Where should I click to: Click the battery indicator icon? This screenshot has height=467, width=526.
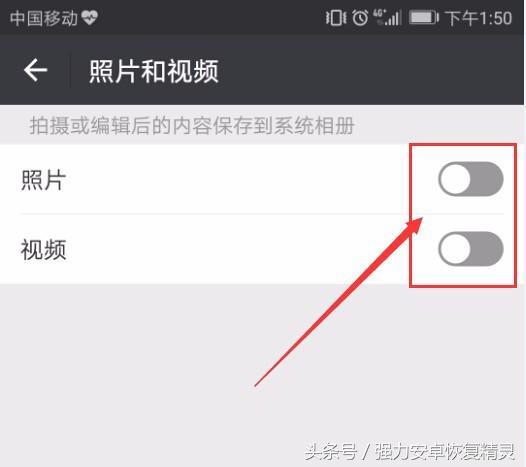pos(424,17)
